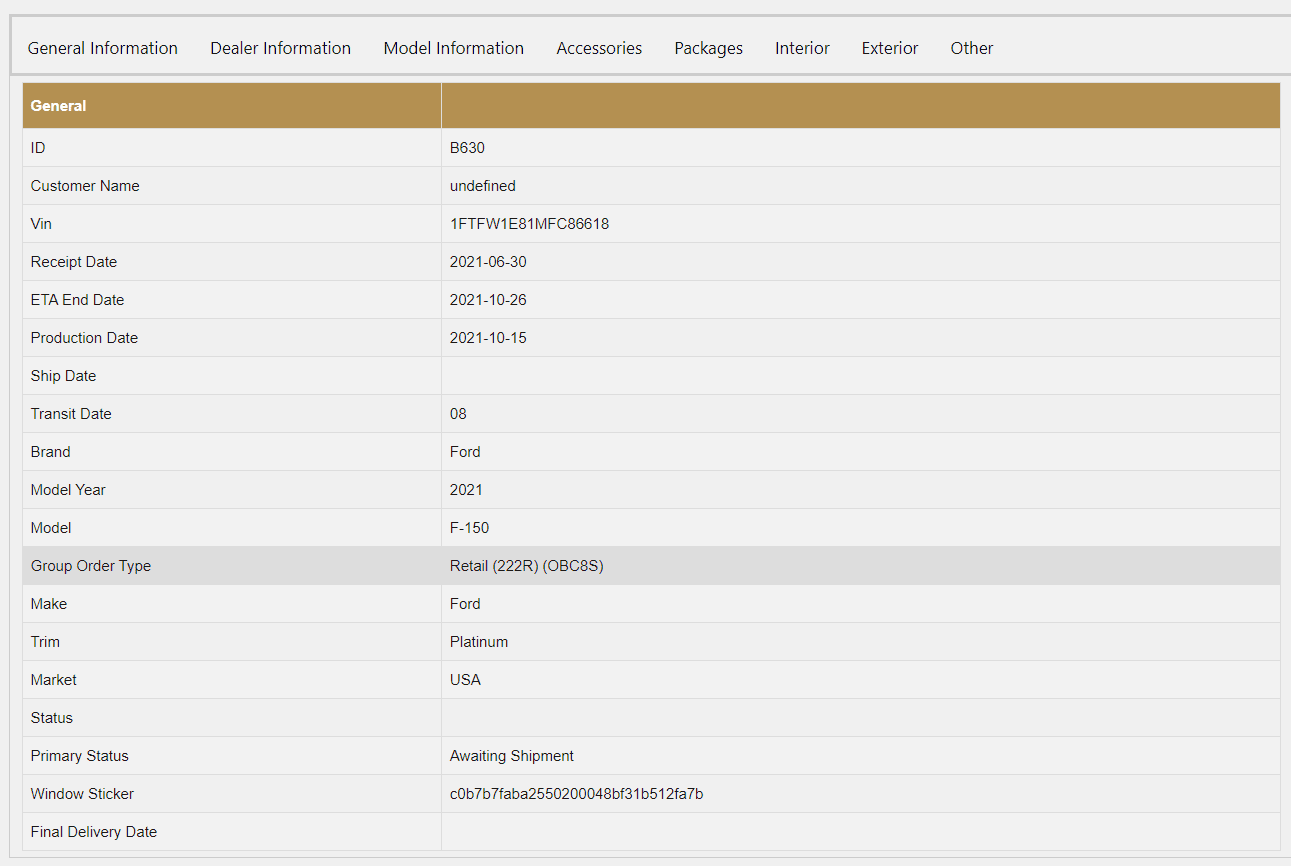The height and width of the screenshot is (866, 1291).
Task: Switch to the Dealer Information tab
Action: coord(280,48)
